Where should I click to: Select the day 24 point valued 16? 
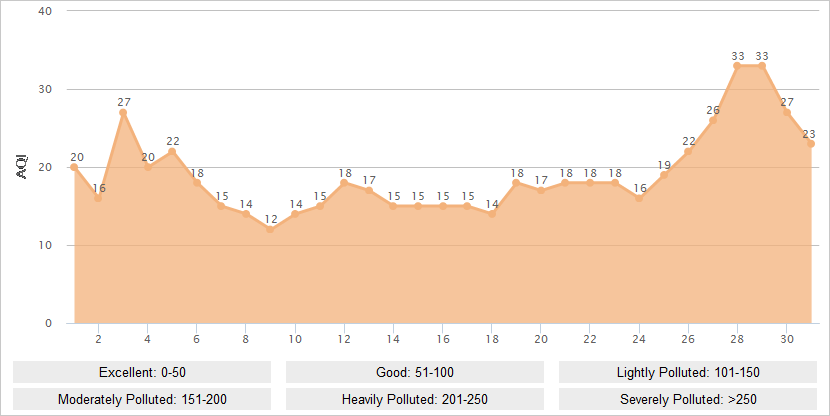[639, 198]
